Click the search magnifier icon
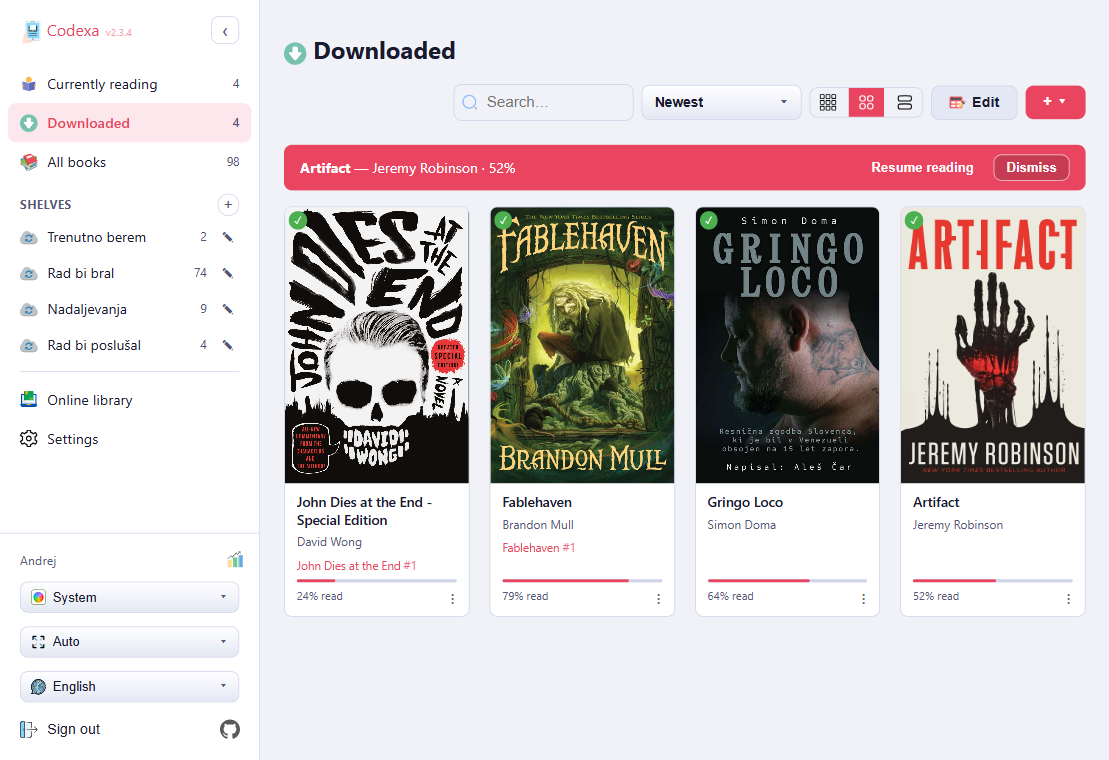 [x=470, y=103]
